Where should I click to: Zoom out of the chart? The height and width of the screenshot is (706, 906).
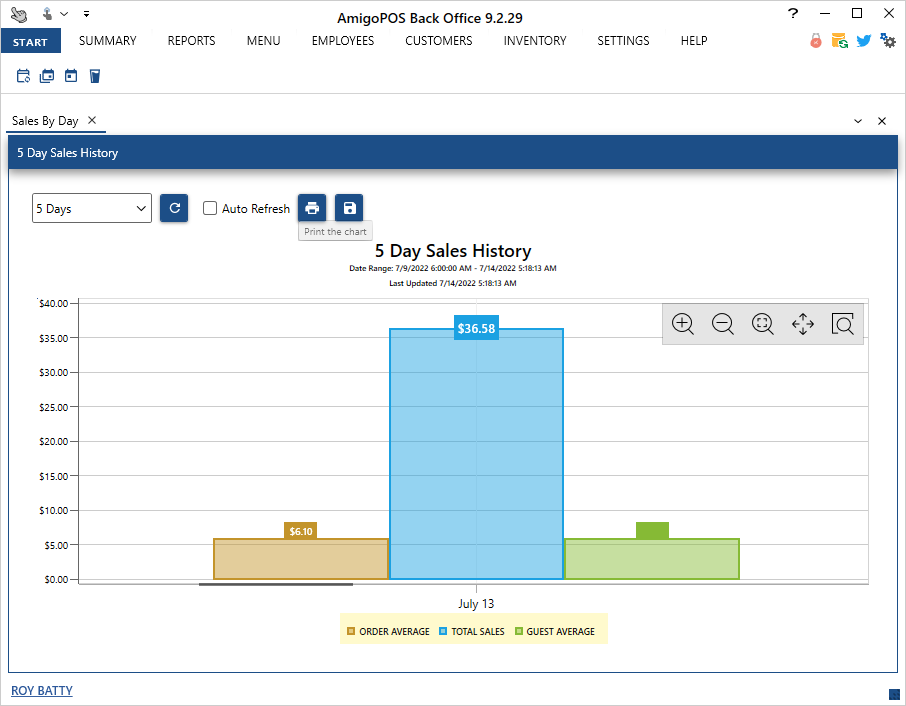pos(723,324)
